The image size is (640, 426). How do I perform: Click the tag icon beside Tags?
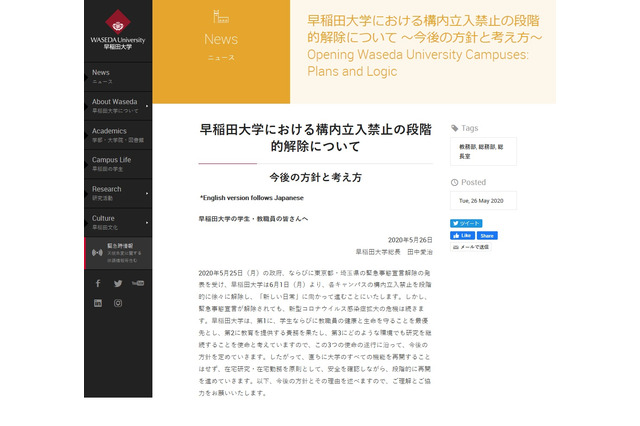(455, 128)
